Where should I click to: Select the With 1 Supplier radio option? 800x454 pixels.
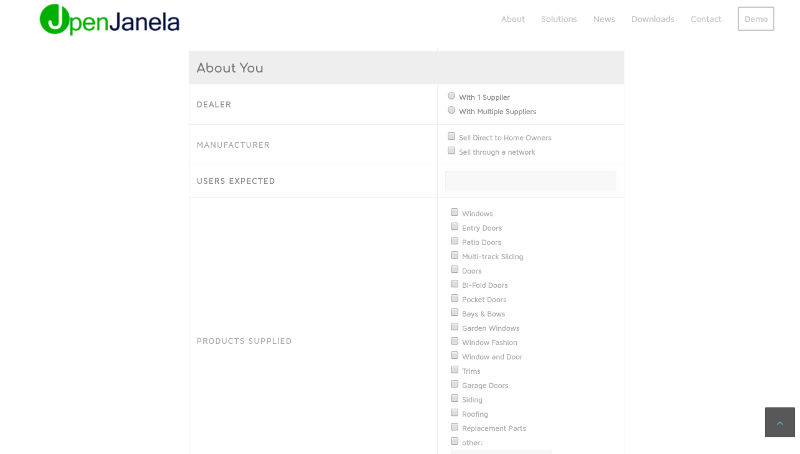coord(451,96)
